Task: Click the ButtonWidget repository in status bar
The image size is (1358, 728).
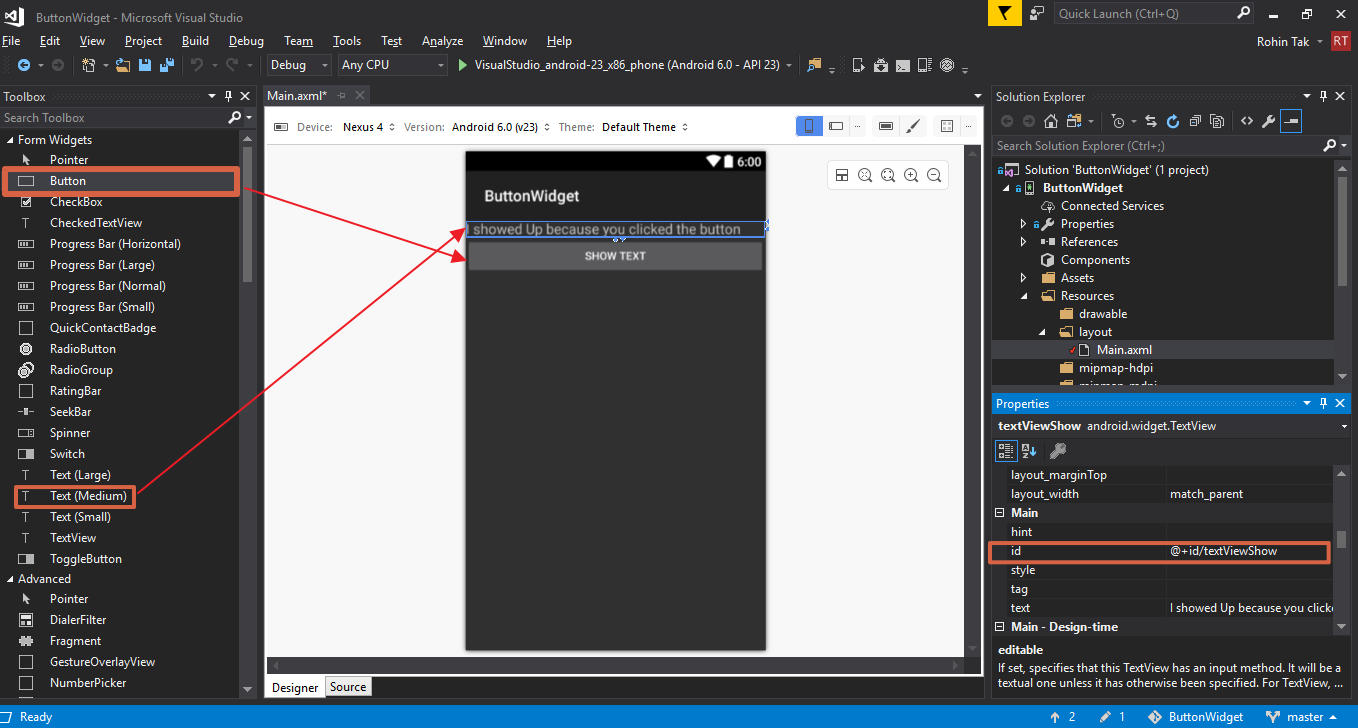Action: [x=1195, y=717]
